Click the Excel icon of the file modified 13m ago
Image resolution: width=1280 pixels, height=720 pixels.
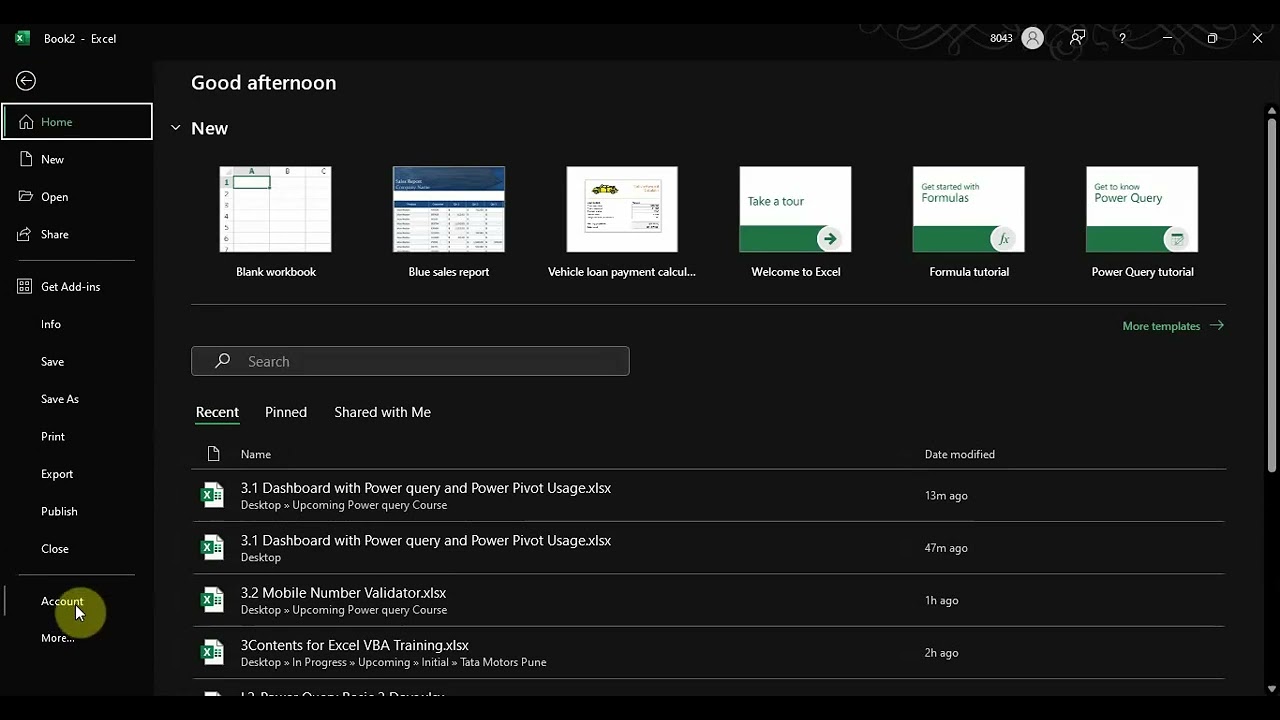[x=212, y=495]
